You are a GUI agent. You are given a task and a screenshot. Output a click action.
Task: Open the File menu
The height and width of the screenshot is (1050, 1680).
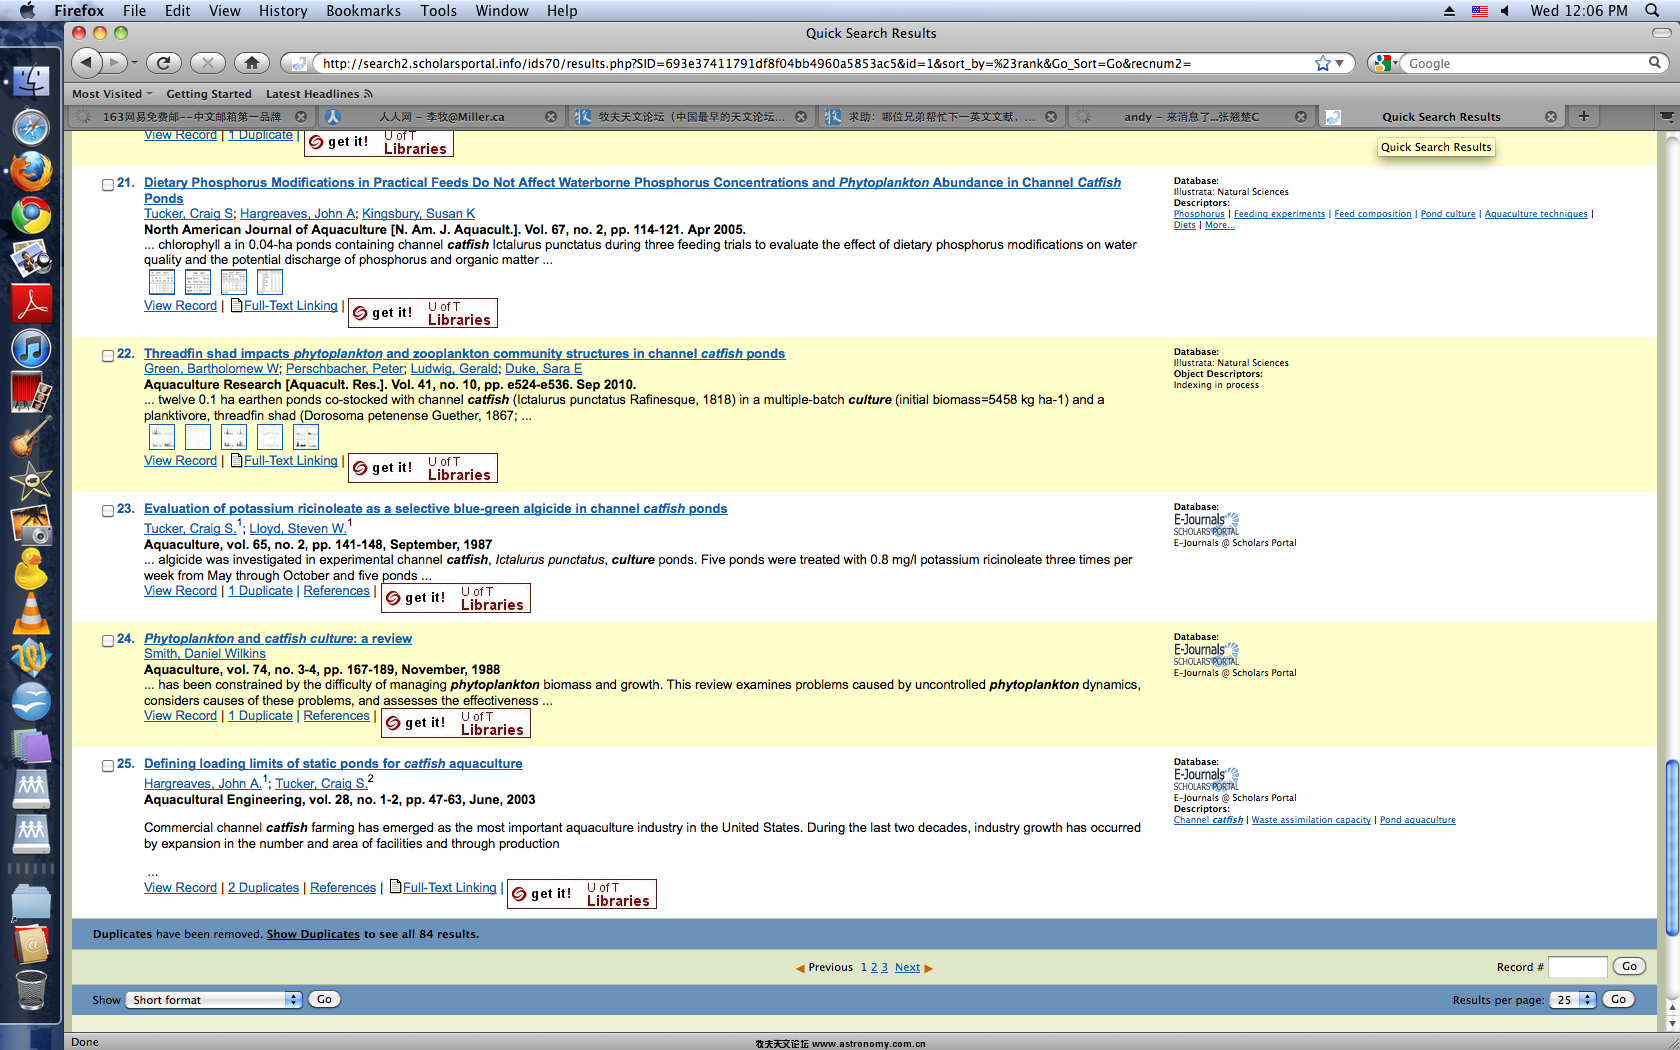point(134,10)
